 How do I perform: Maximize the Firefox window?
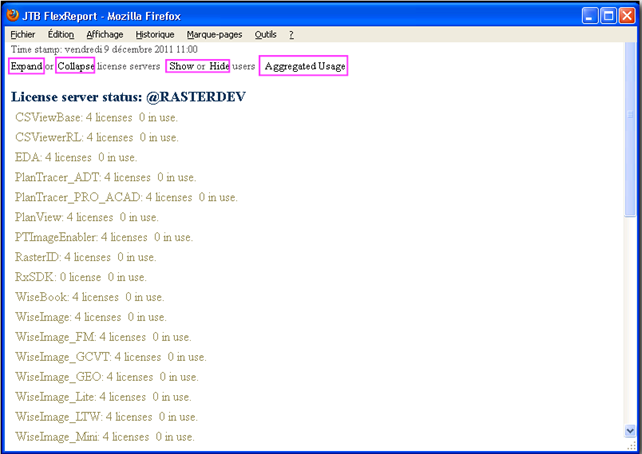pos(608,16)
